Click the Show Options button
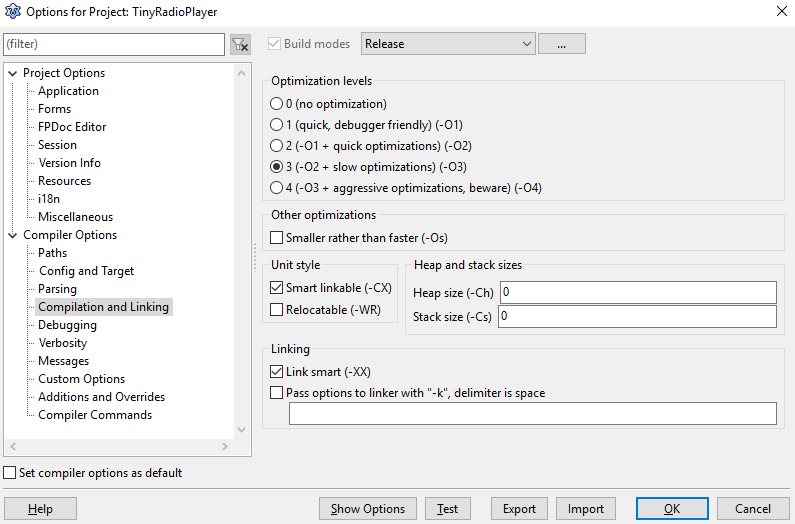Viewport: 795px width, 524px height. pyautogui.click(x=368, y=509)
